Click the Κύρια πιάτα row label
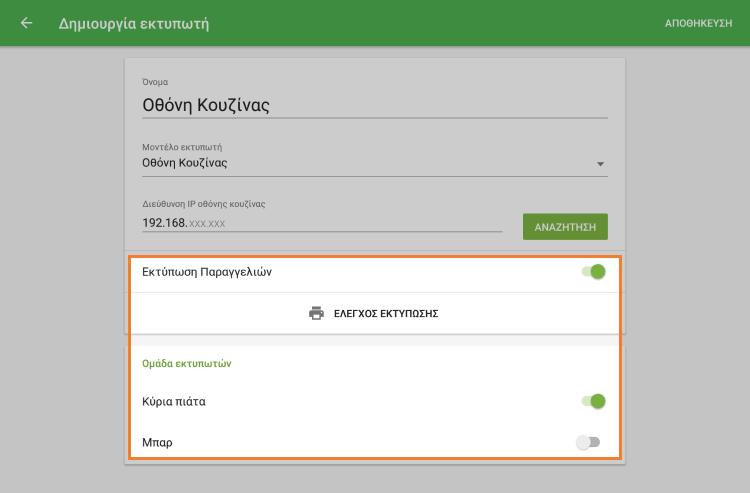Viewport: 750px width, 493px height. point(175,401)
